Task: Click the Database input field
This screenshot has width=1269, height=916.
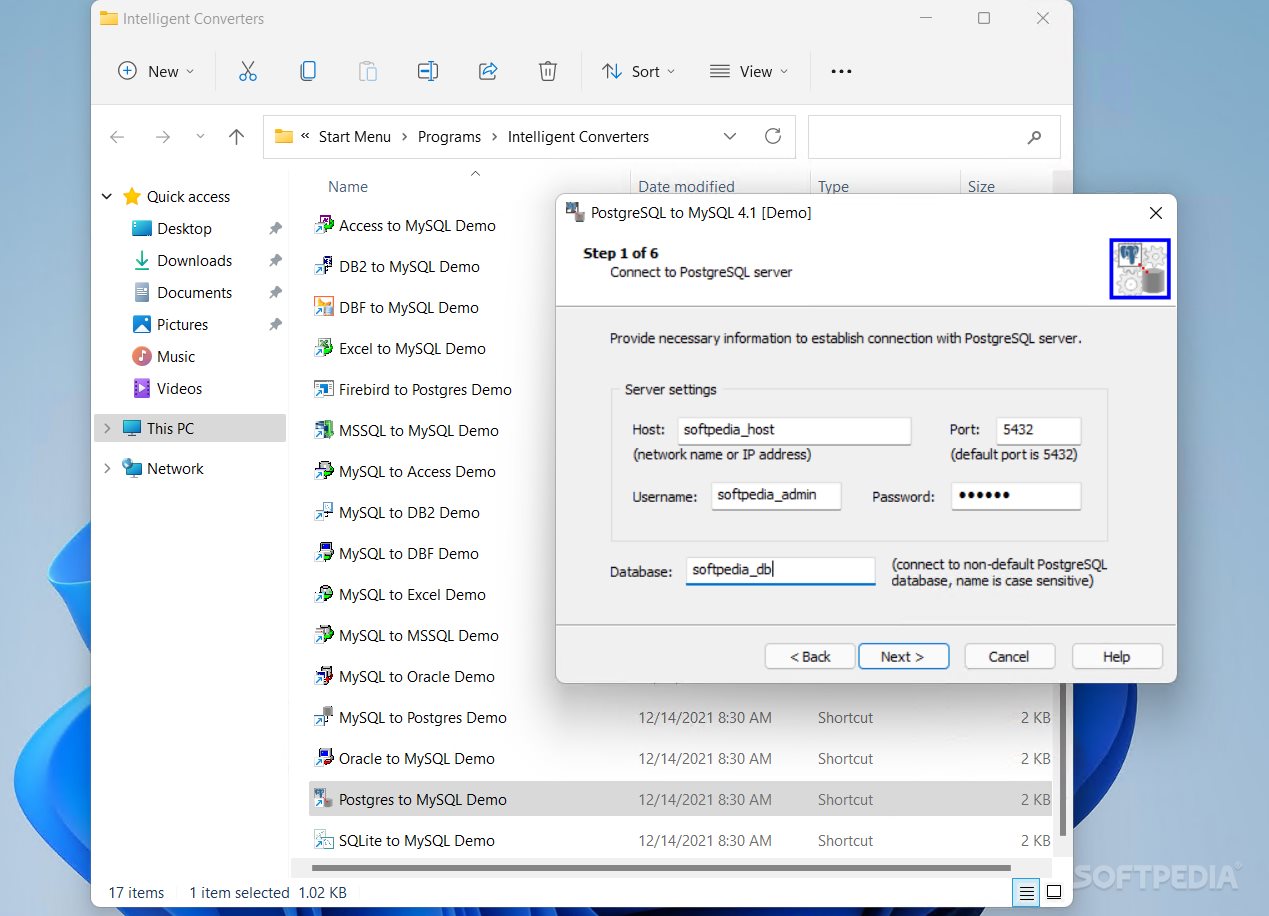Action: tap(780, 571)
